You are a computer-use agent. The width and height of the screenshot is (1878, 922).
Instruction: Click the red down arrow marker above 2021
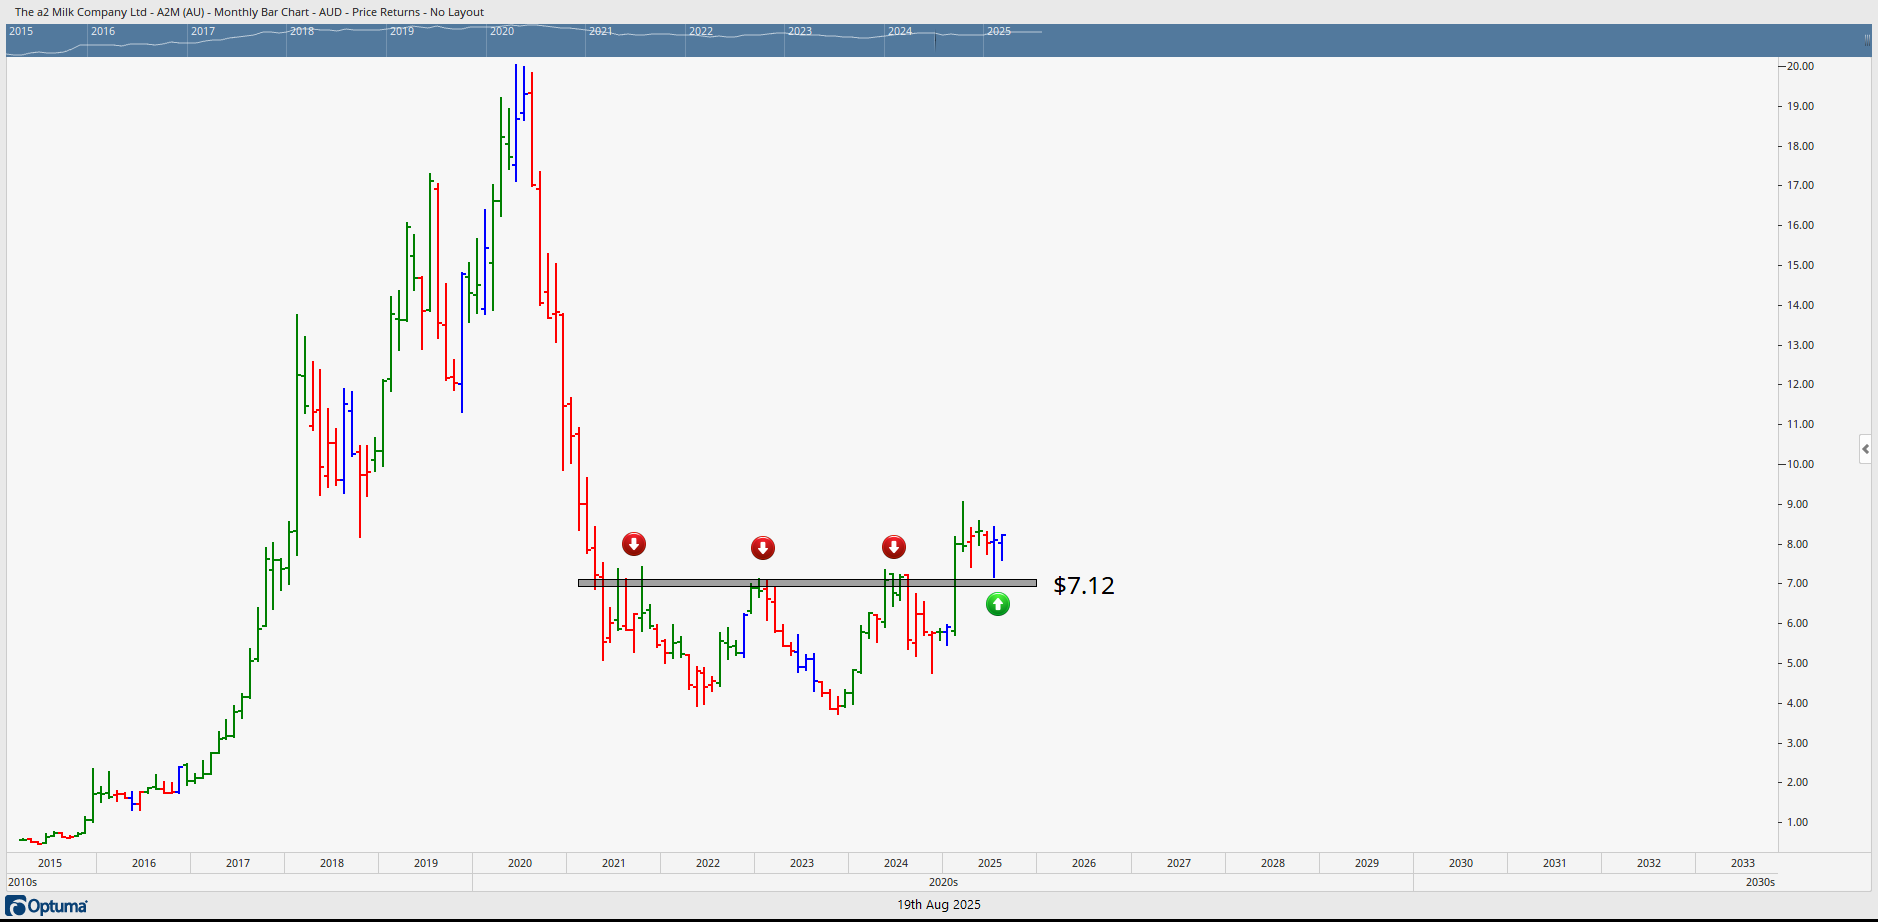[634, 544]
